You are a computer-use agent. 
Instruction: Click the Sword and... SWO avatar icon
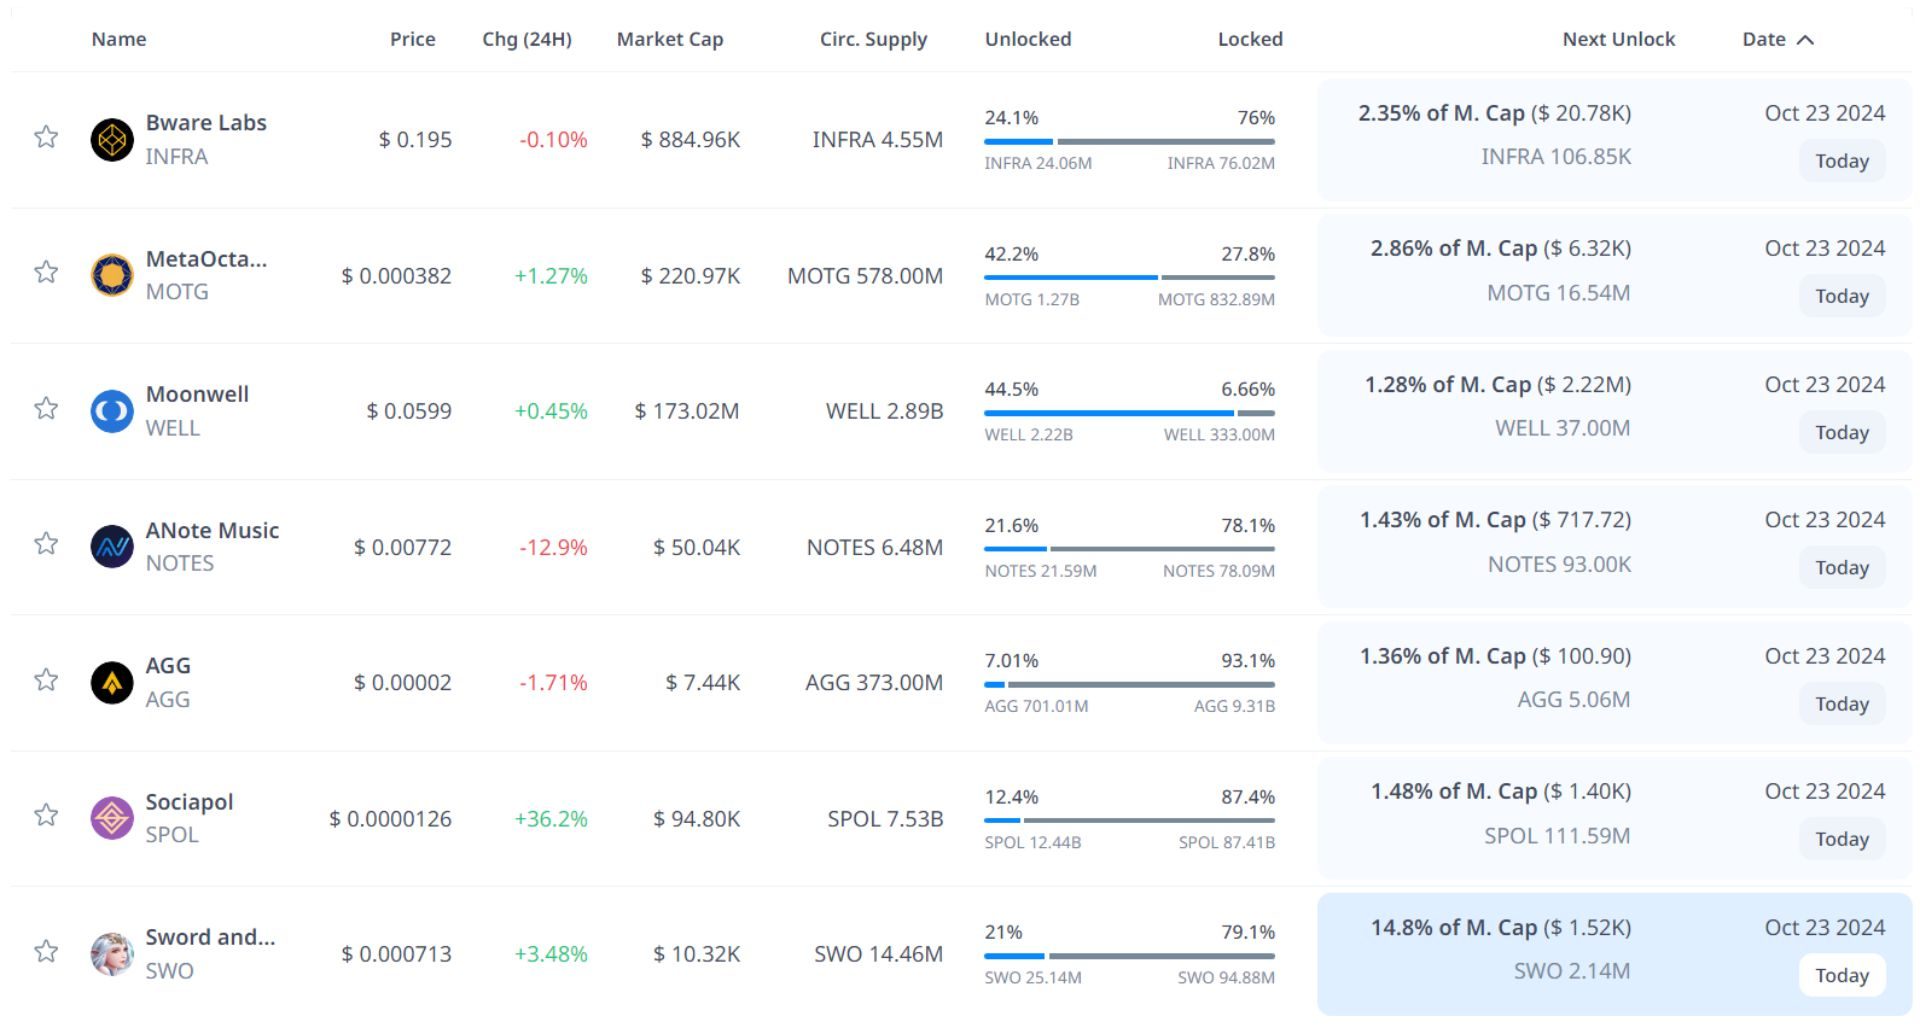click(112, 954)
